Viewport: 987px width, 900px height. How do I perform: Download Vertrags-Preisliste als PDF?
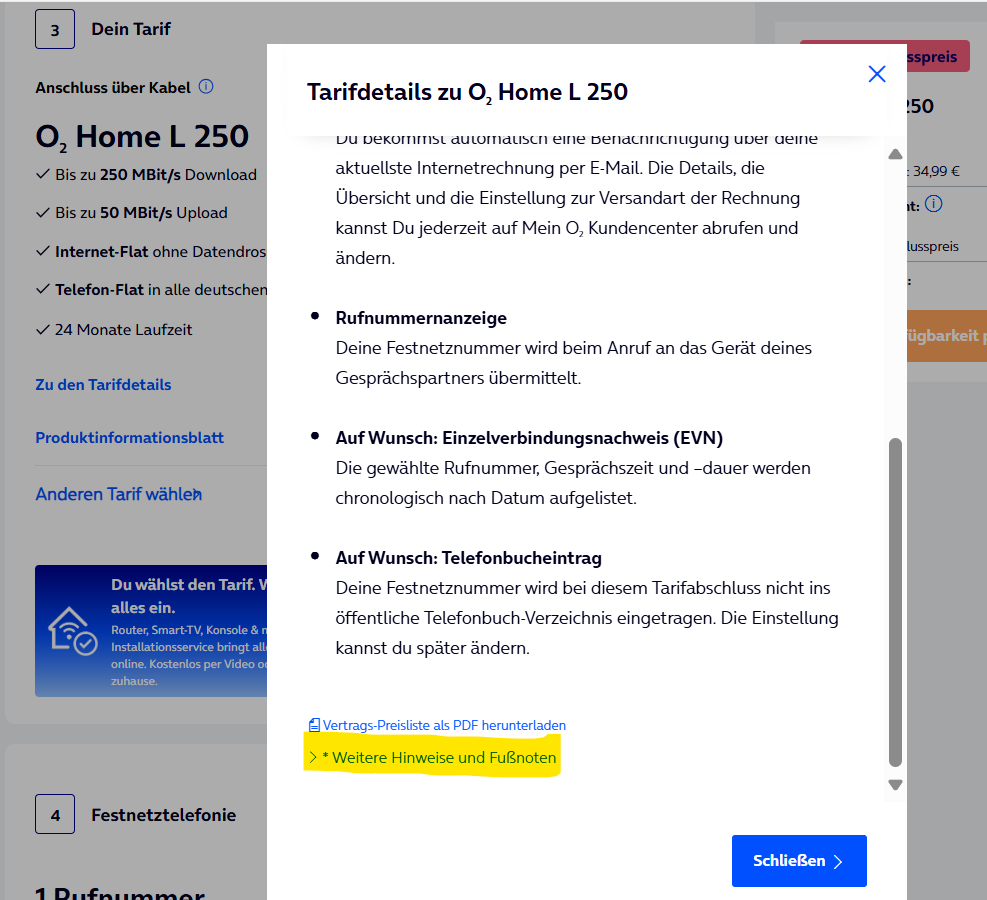tap(444, 725)
